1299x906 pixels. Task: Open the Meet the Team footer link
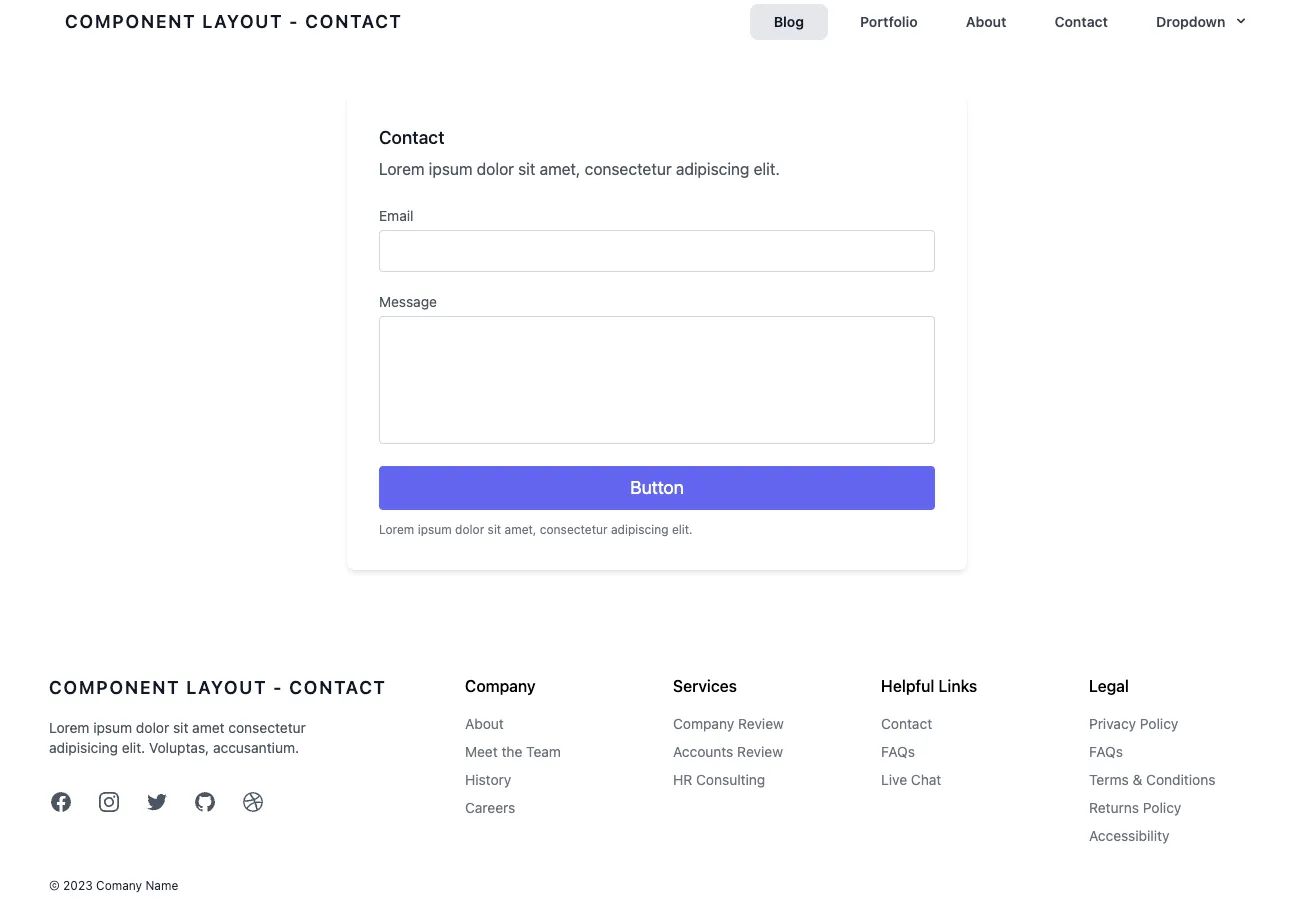tap(512, 752)
